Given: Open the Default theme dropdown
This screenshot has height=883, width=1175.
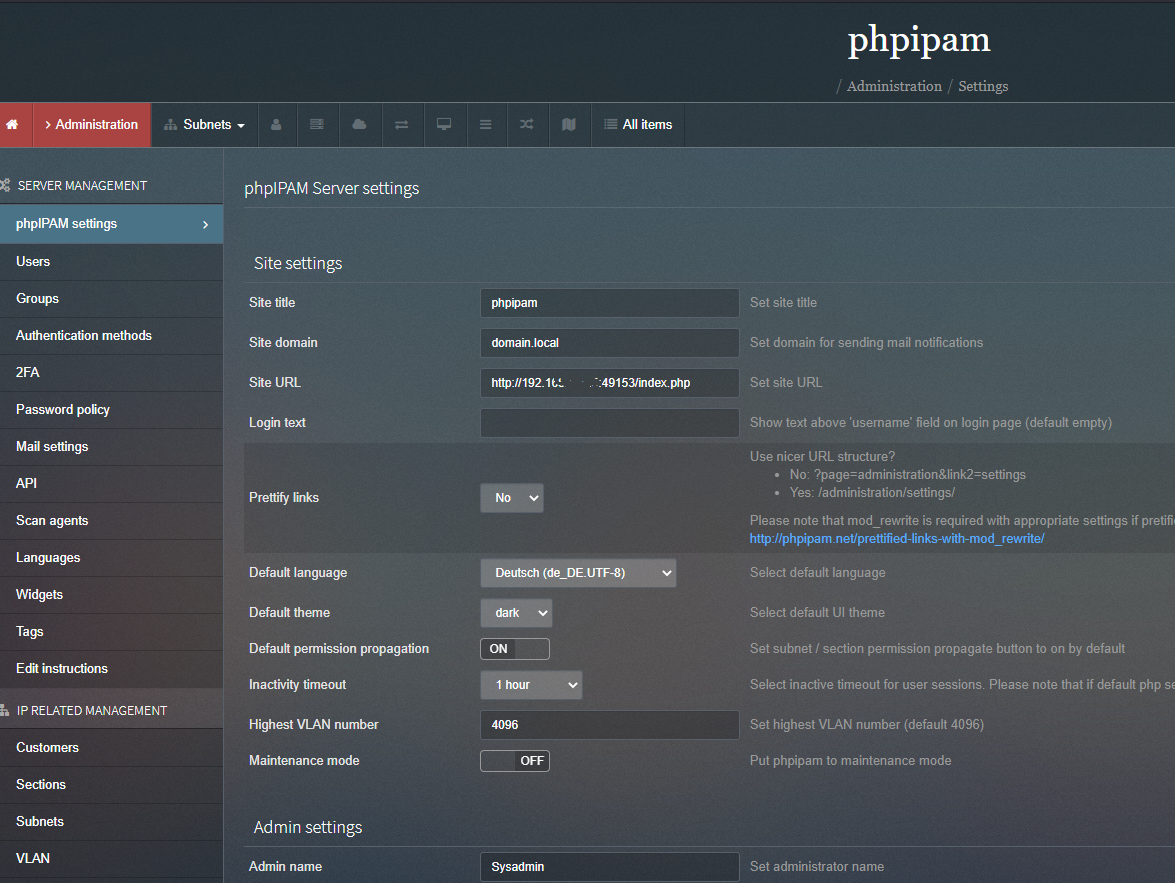Looking at the screenshot, I should (516, 613).
